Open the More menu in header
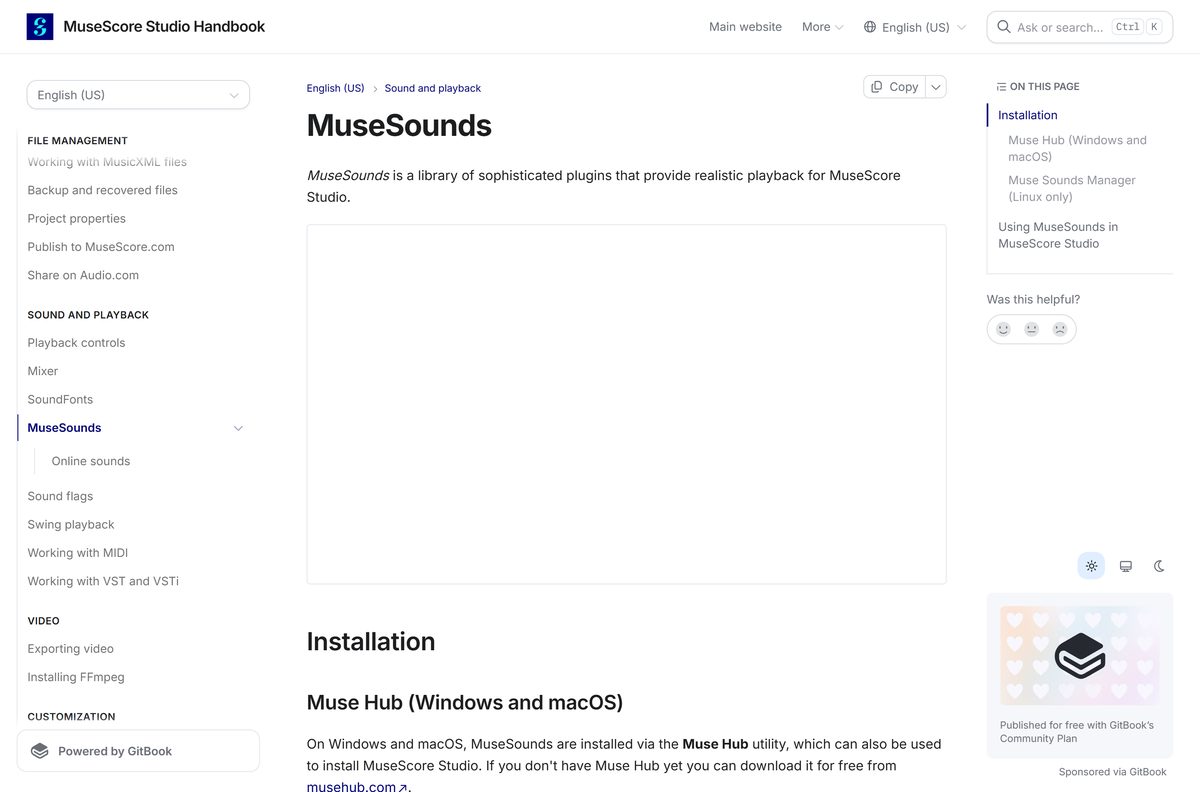This screenshot has width=1200, height=792. 823,27
